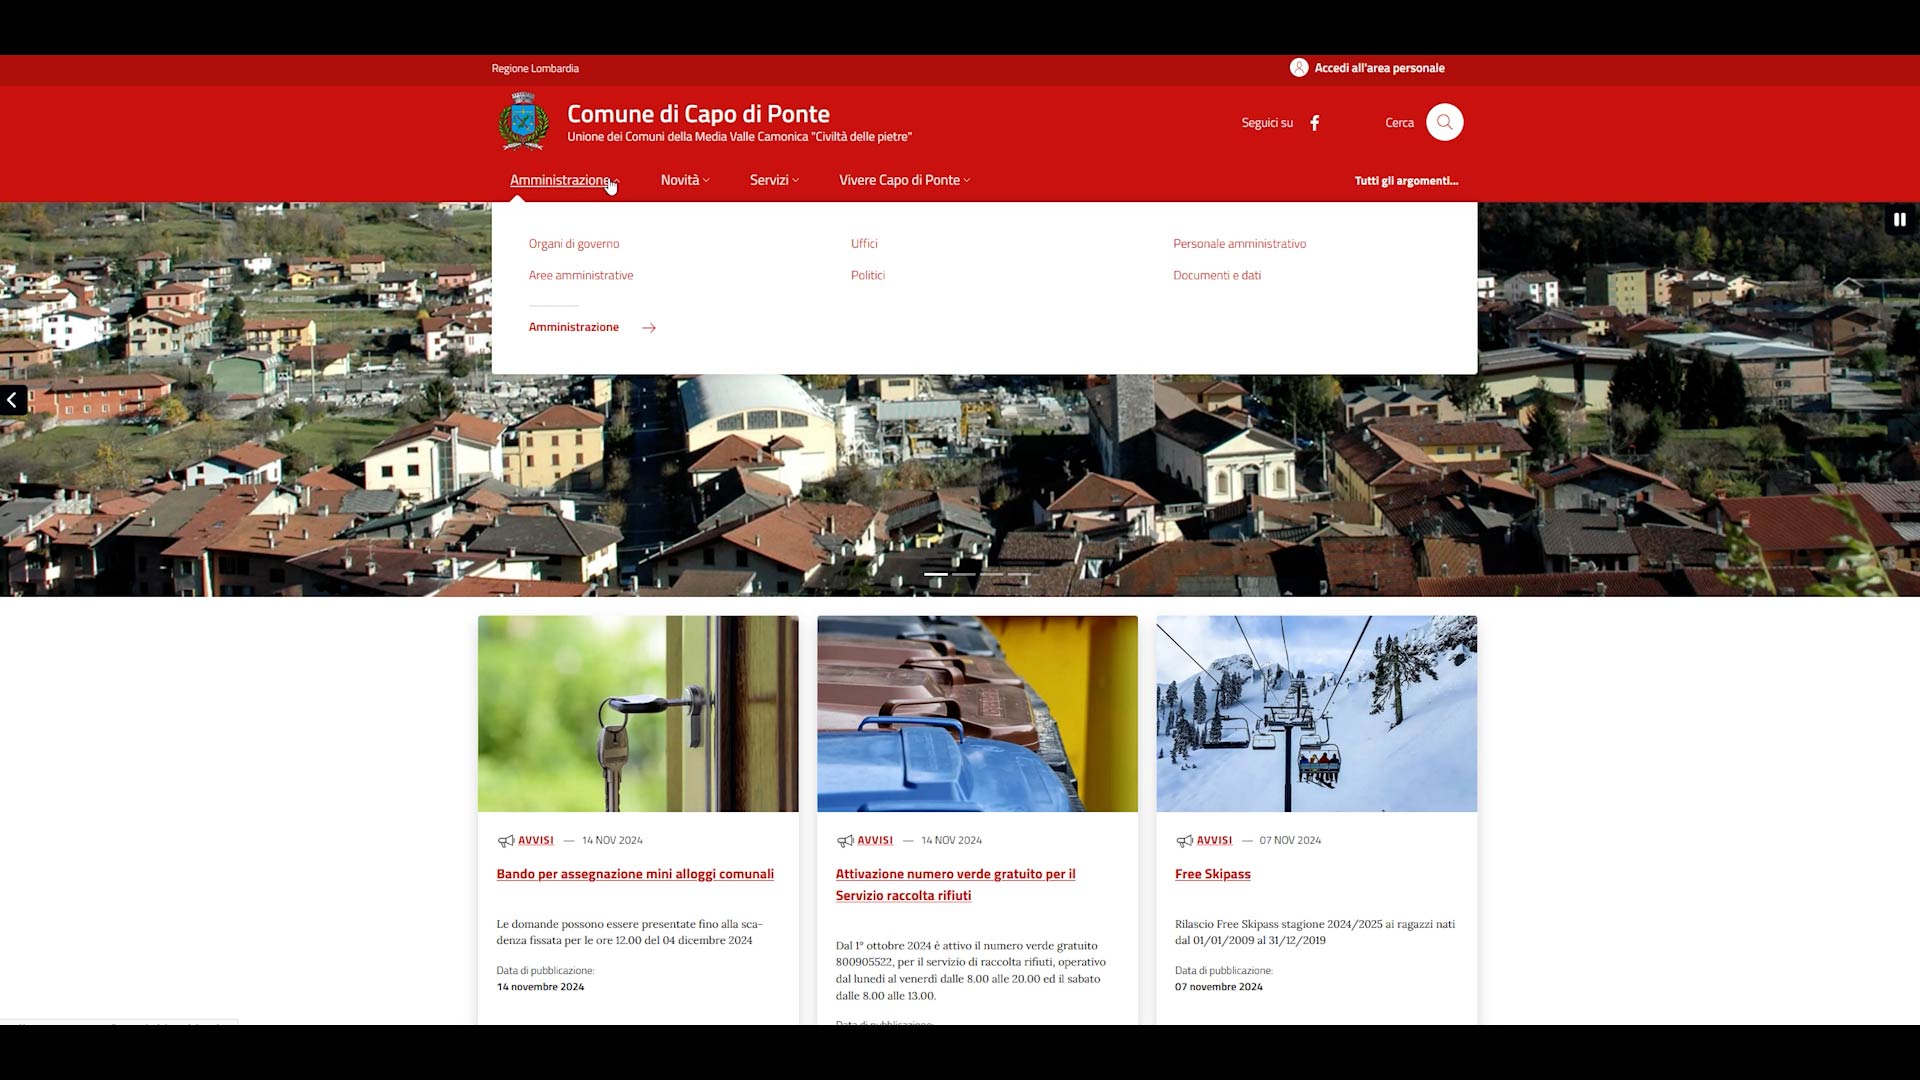Click date 14 novembre 2024 on alloggi card

(540, 987)
